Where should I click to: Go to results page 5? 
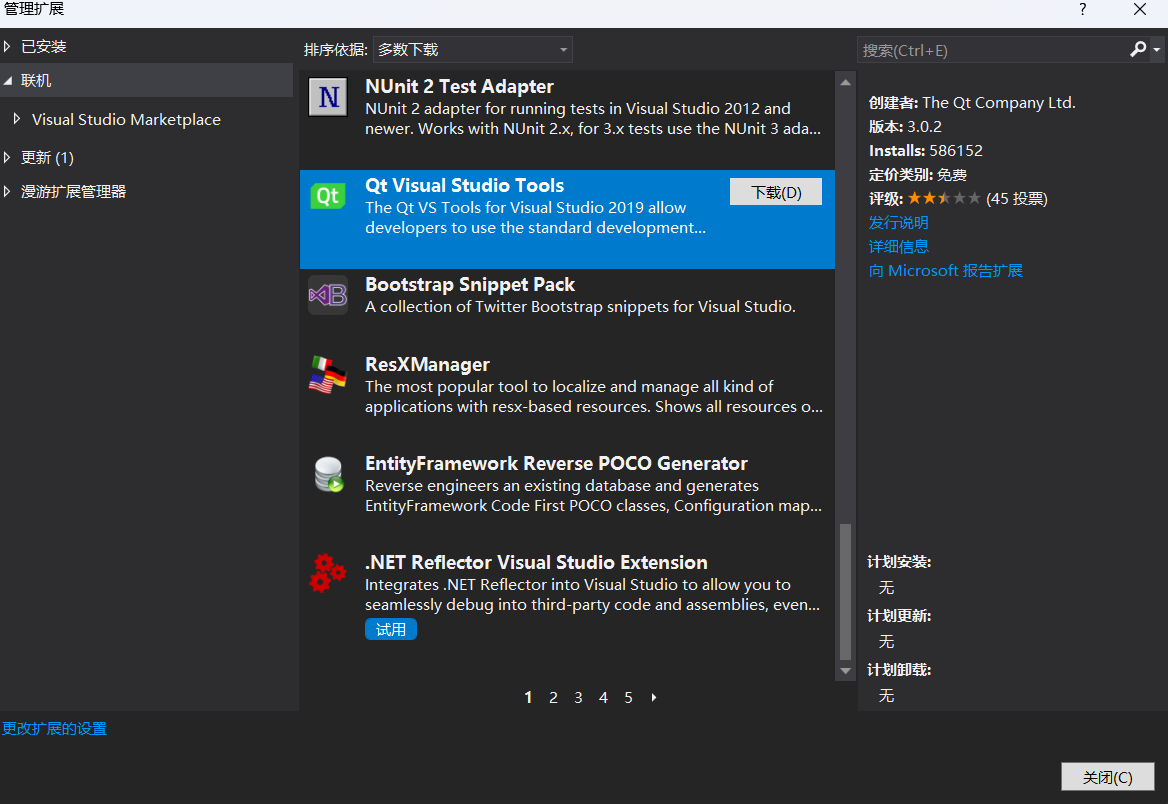tap(628, 697)
